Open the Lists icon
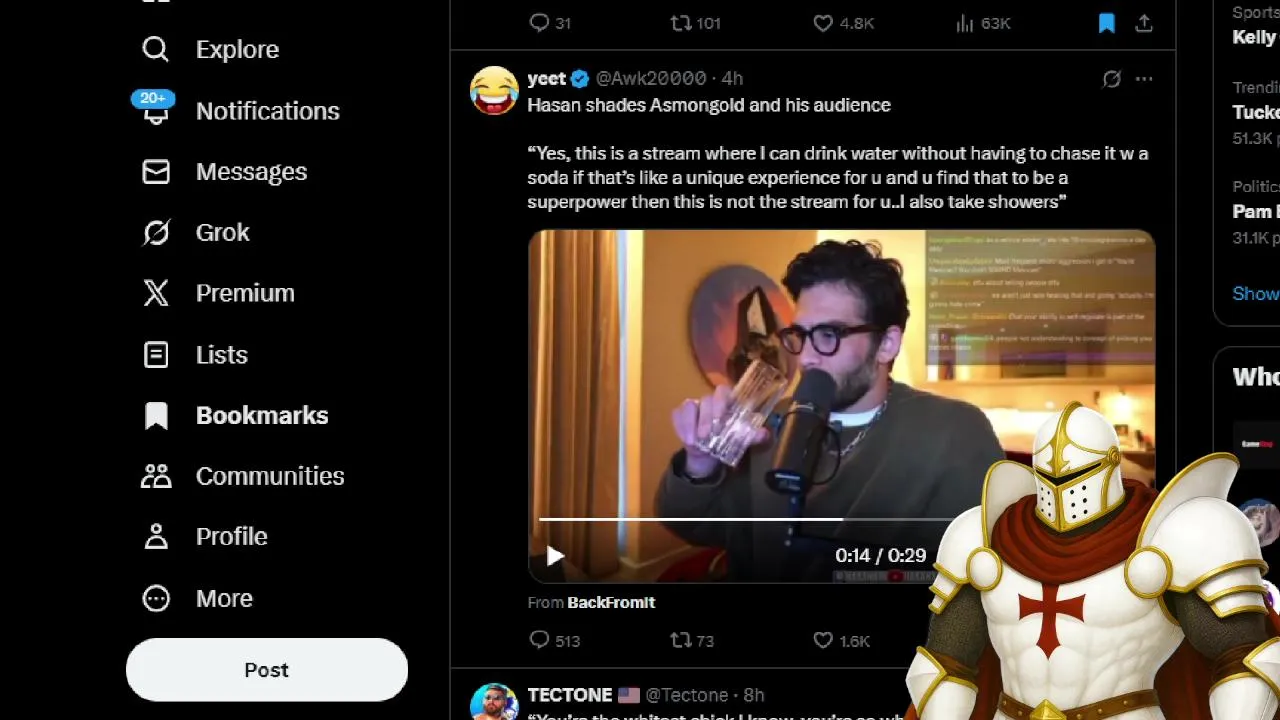This screenshot has width=1280, height=720. pos(156,355)
